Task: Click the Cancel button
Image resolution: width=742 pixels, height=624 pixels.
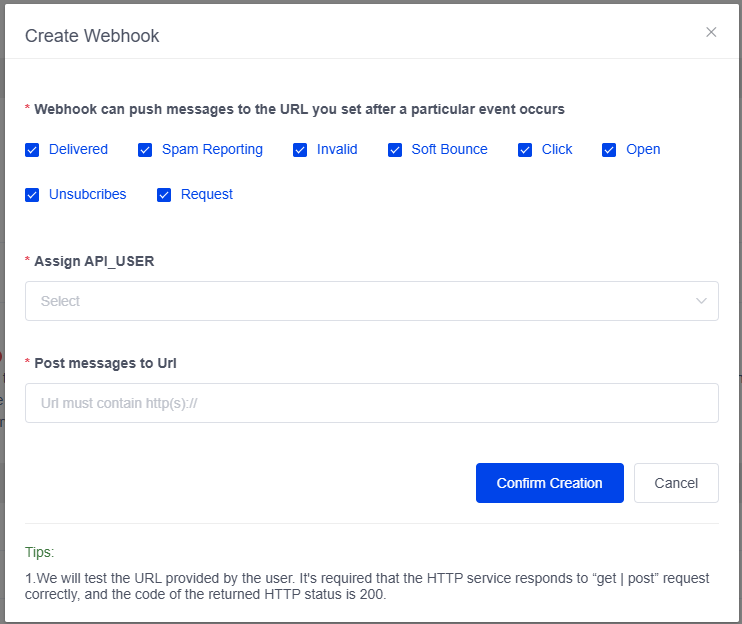Action: tap(676, 483)
